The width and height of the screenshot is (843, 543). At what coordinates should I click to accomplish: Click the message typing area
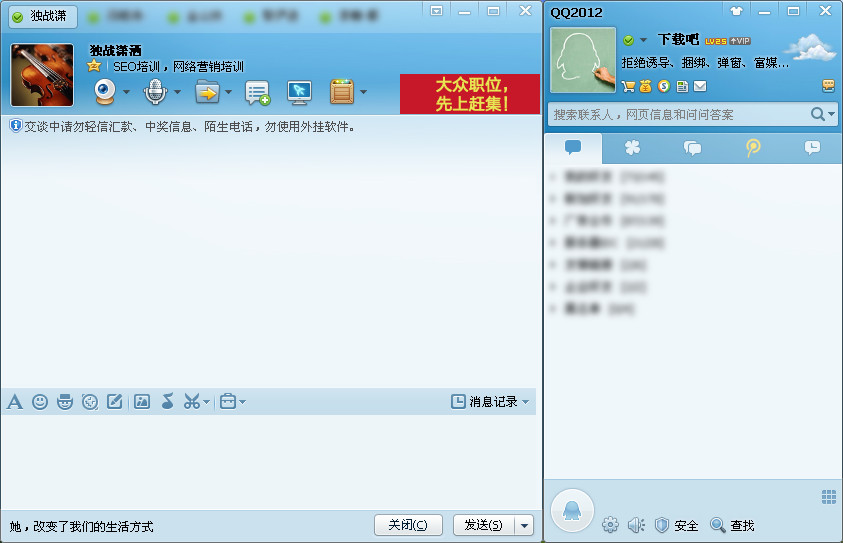(269, 461)
